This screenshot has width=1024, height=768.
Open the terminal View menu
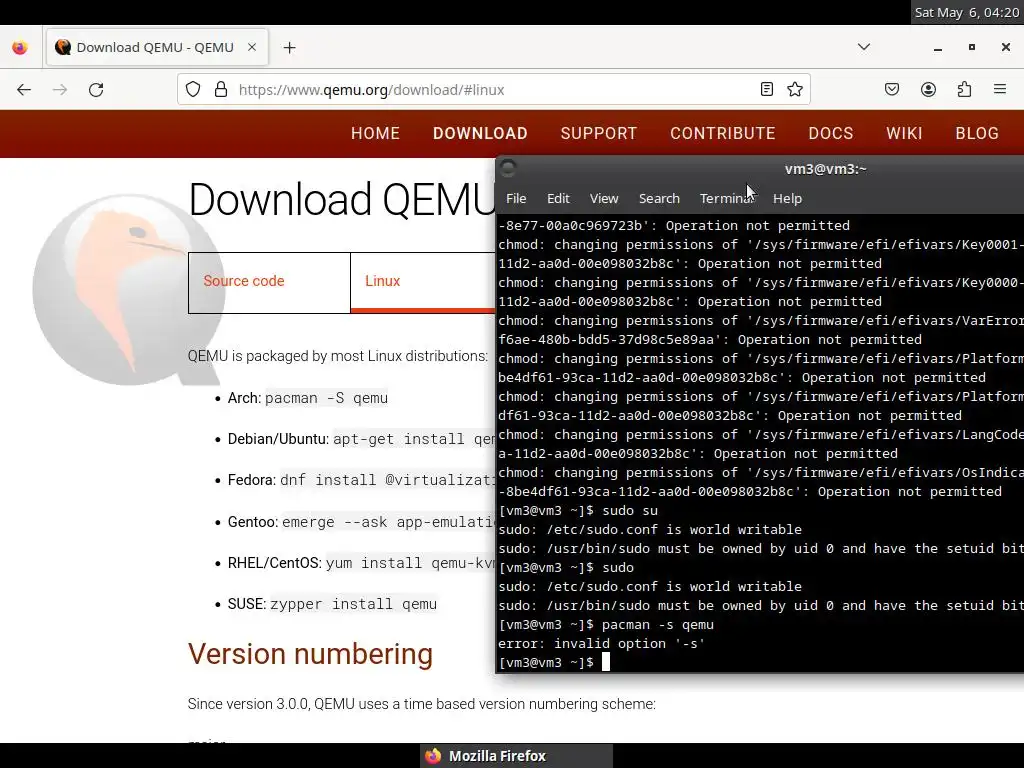coord(604,199)
